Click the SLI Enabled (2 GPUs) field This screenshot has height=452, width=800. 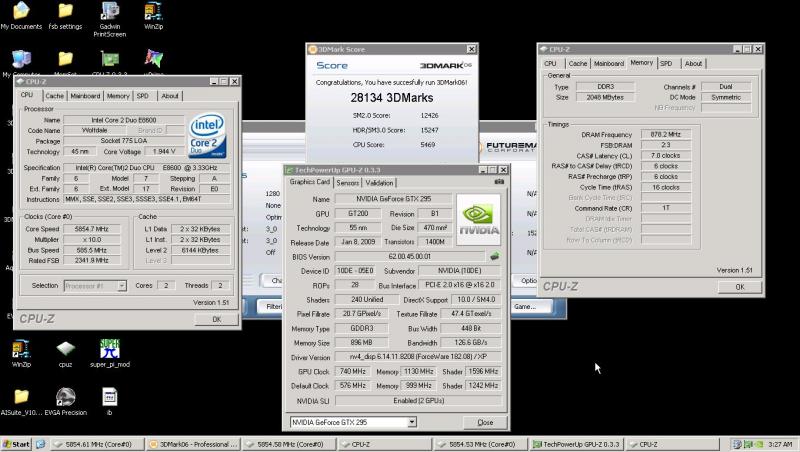[x=418, y=400]
